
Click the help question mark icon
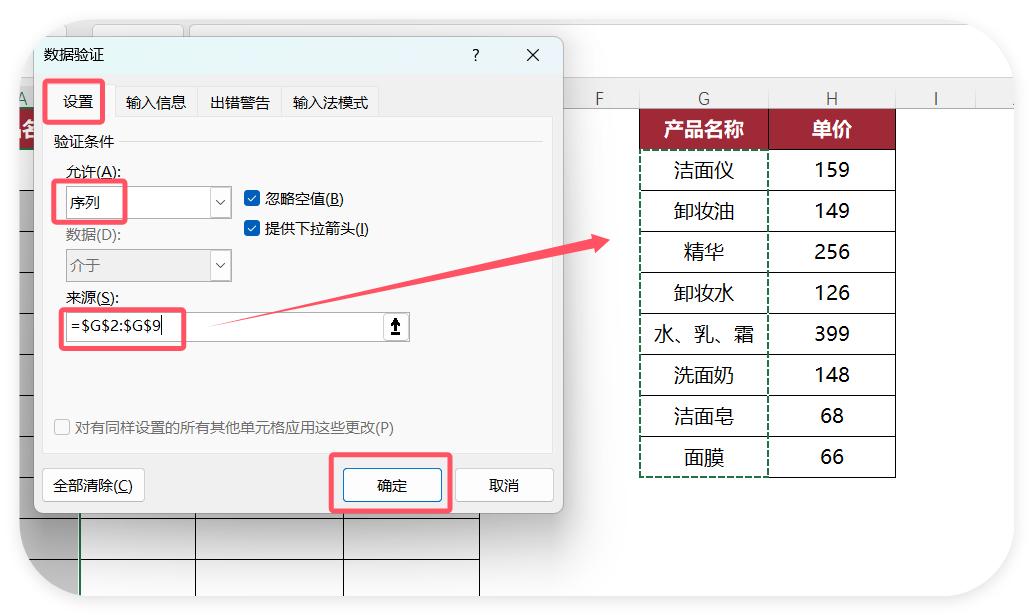(x=476, y=55)
